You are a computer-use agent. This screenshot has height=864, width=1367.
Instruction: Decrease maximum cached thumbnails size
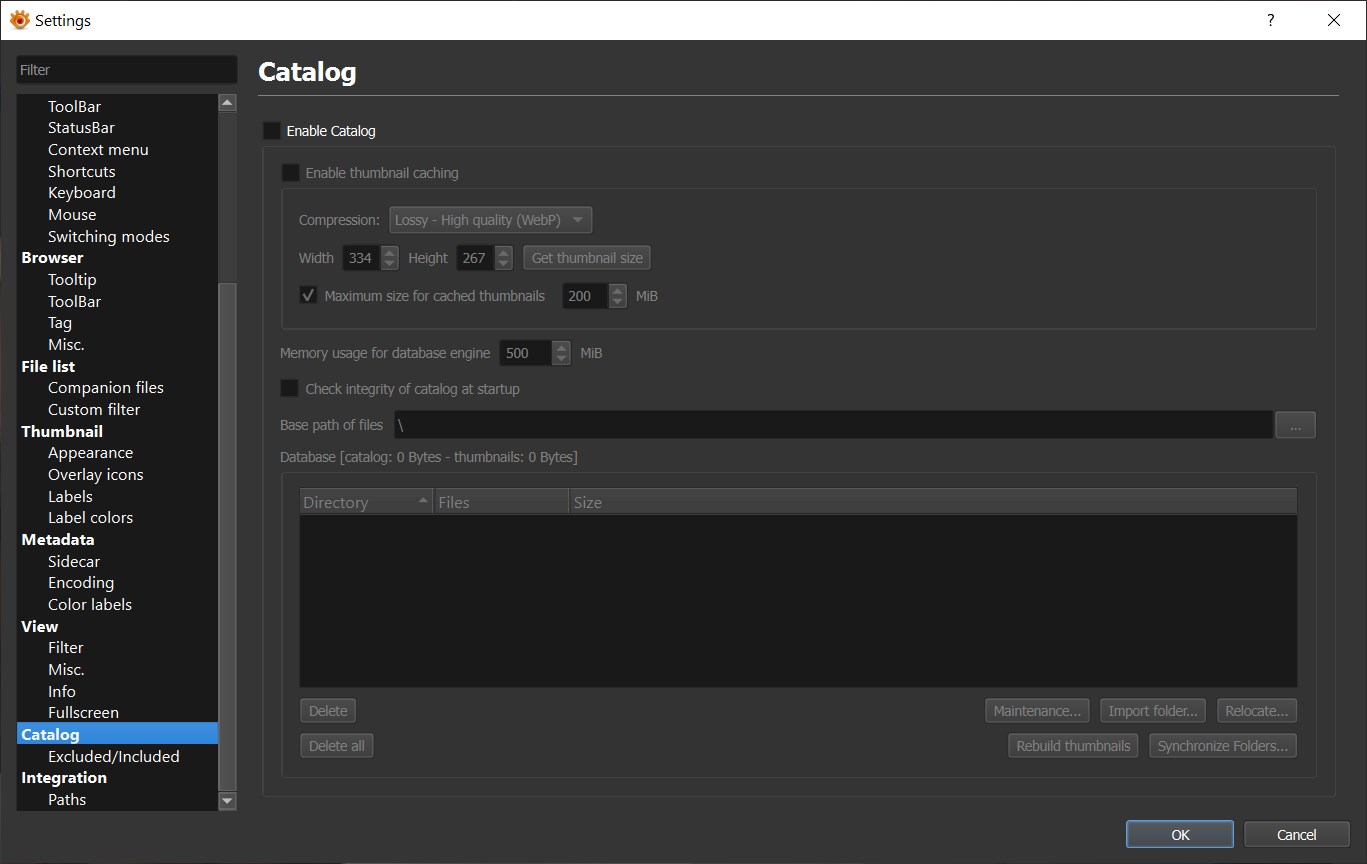(x=617, y=302)
